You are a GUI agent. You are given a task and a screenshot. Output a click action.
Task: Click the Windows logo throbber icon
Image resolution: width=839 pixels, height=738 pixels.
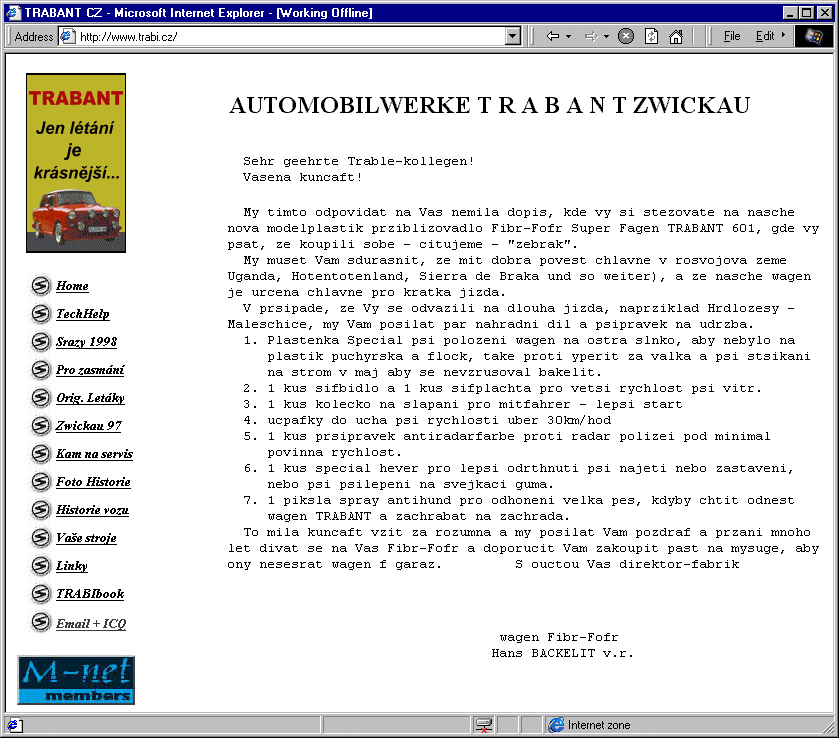813,36
